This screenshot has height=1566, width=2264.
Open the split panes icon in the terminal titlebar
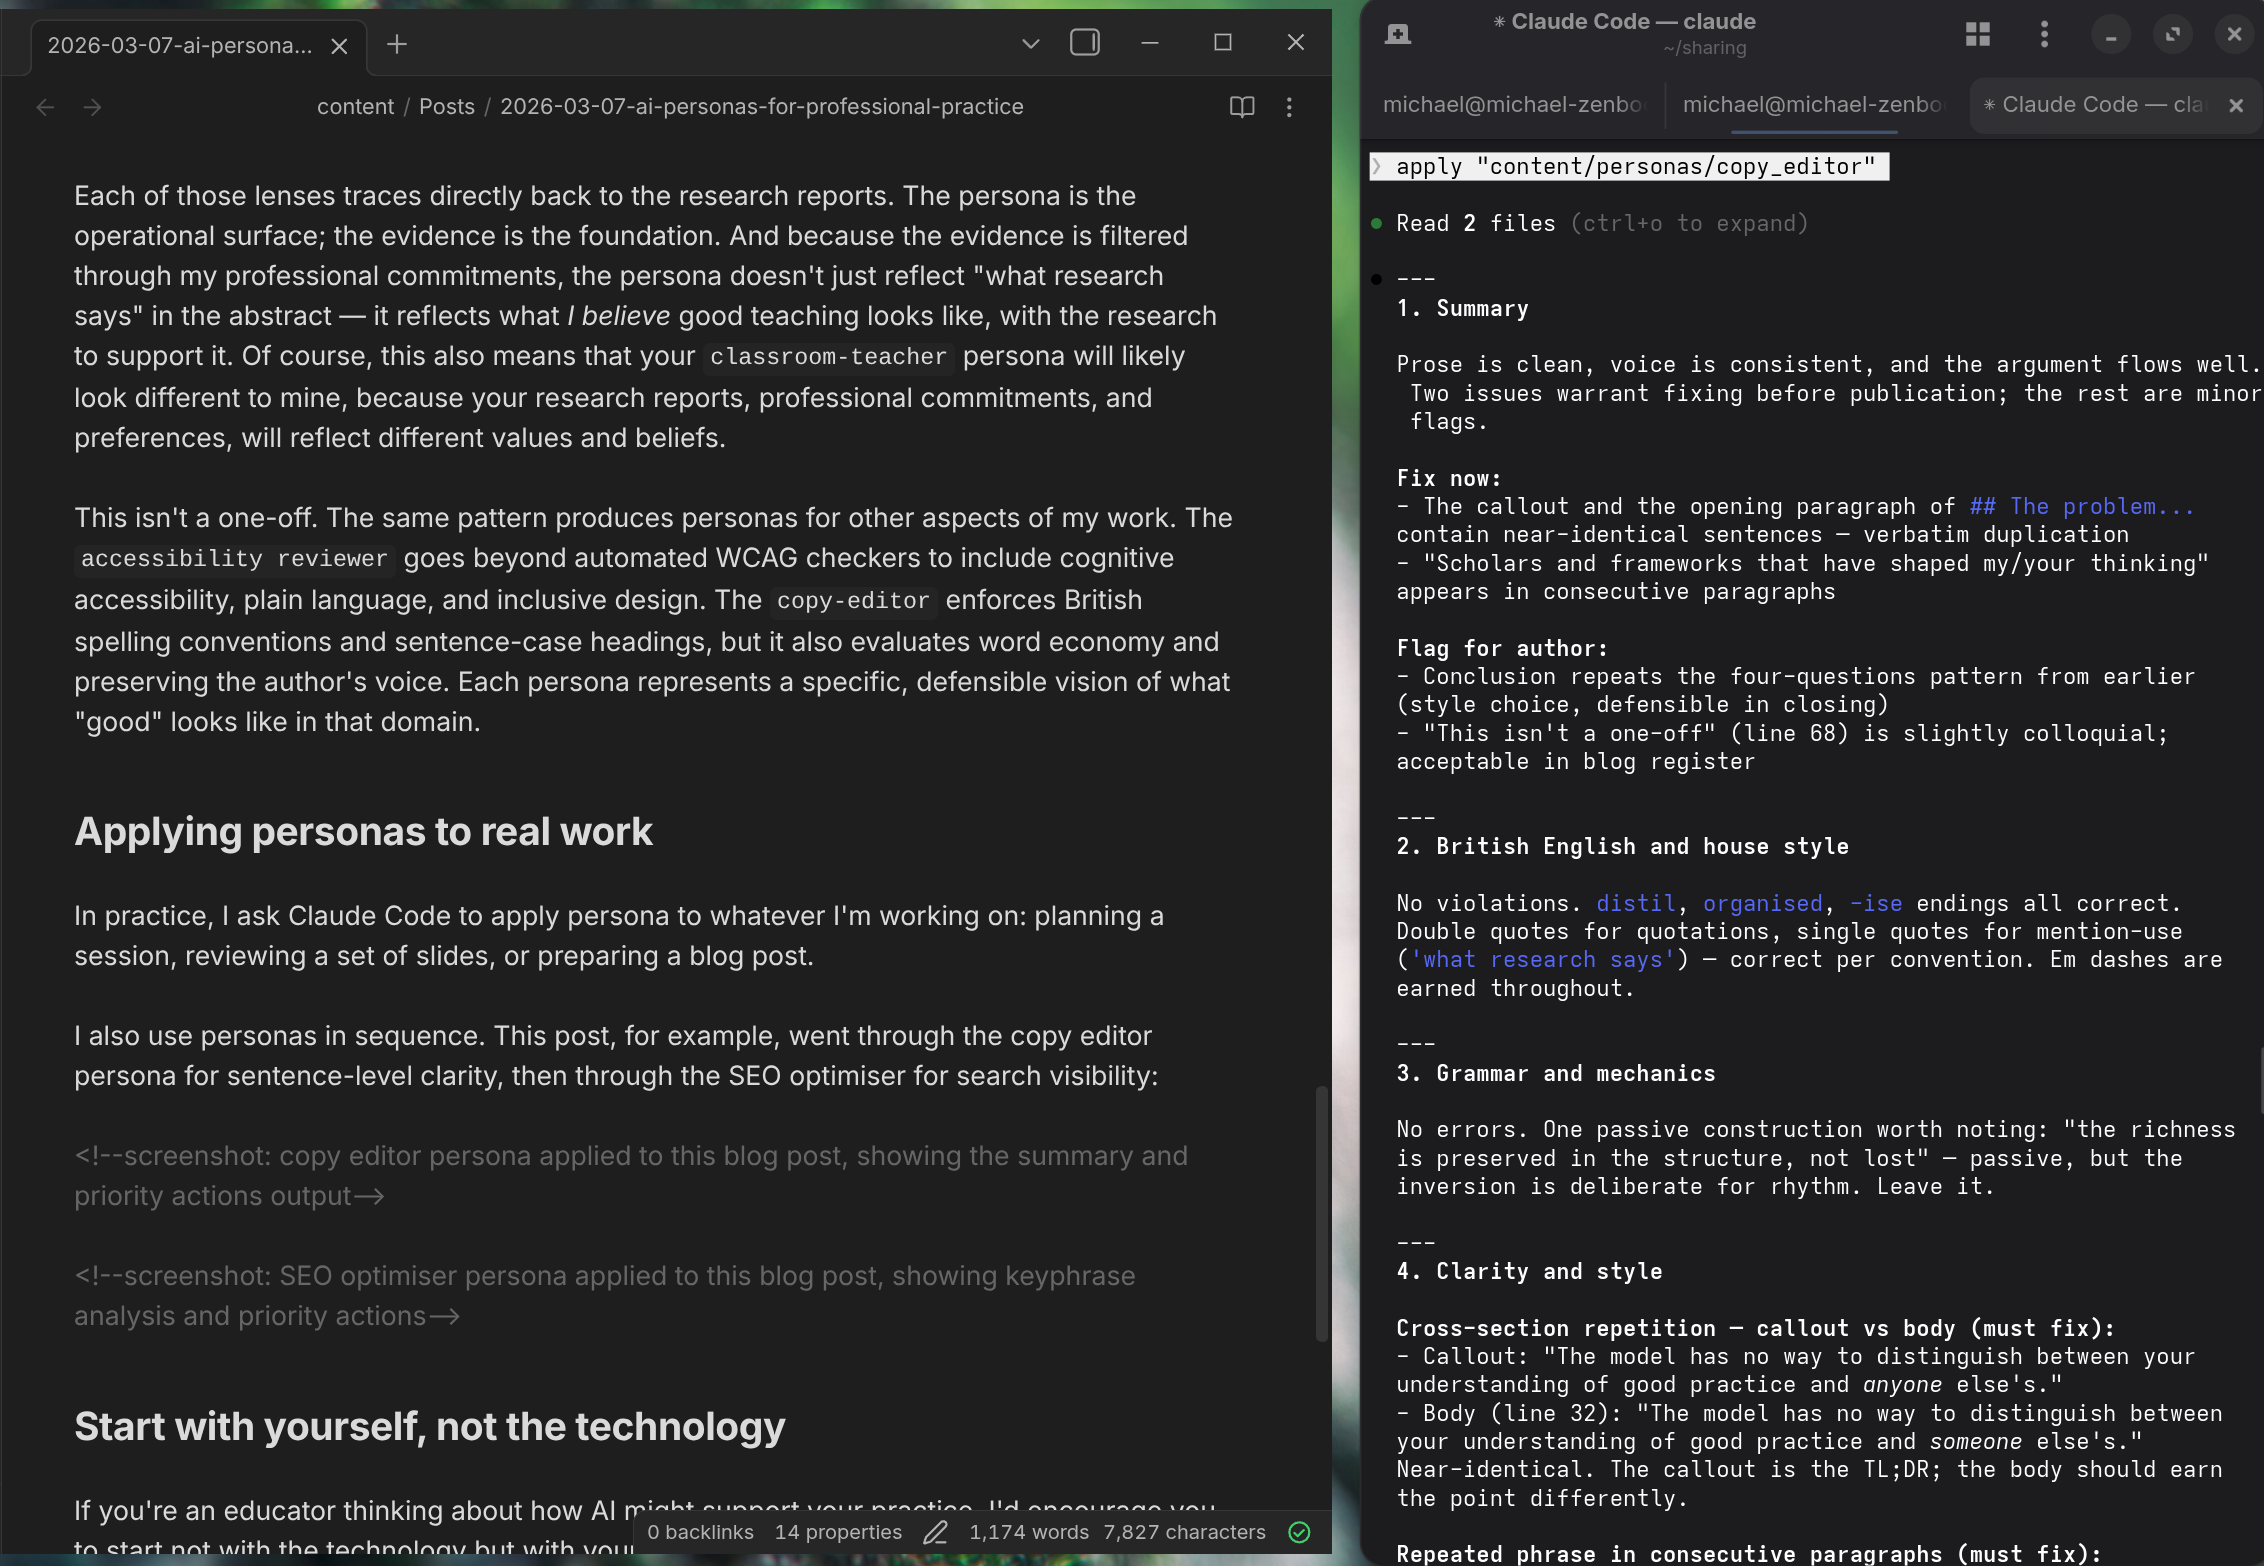1976,34
